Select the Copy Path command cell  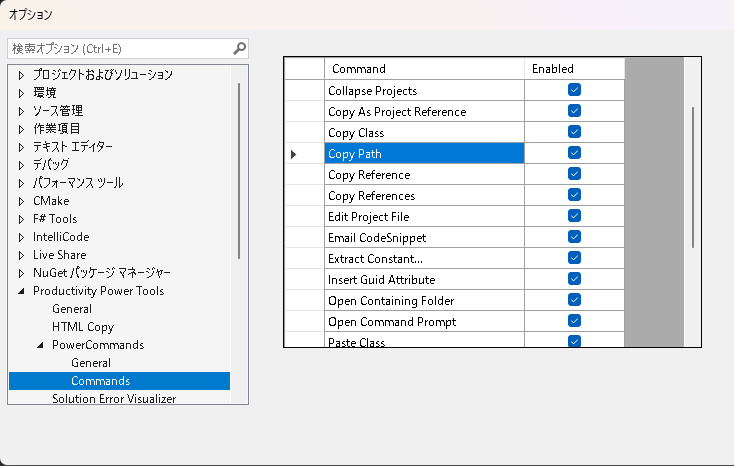(x=424, y=154)
